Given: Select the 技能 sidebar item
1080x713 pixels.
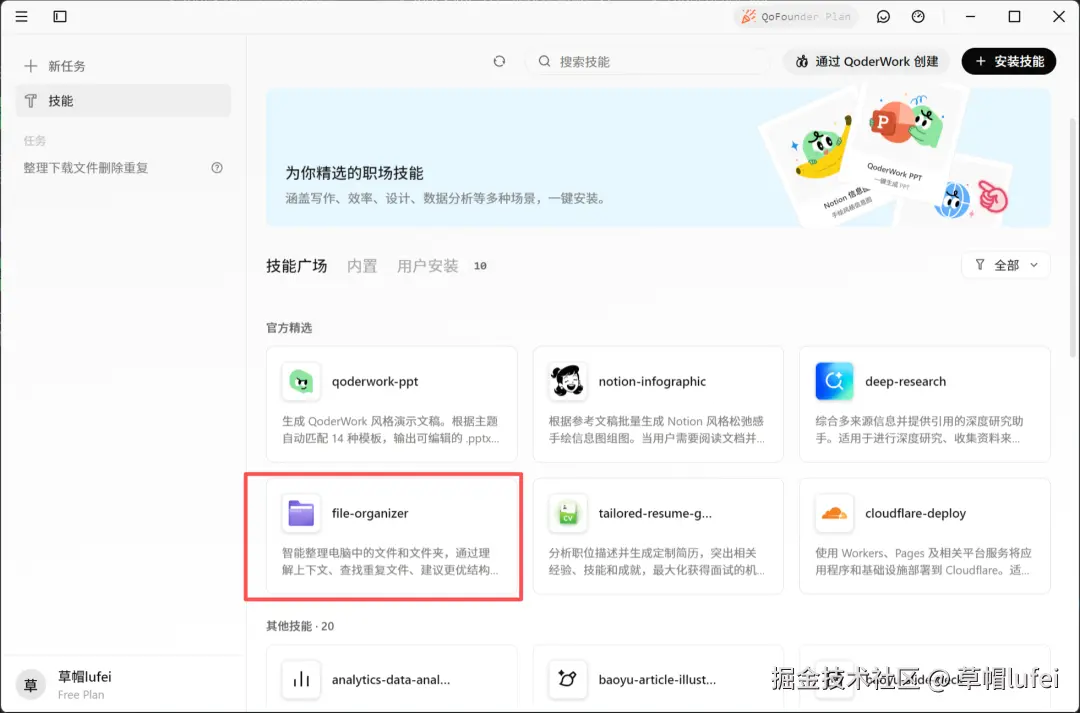Looking at the screenshot, I should 123,101.
